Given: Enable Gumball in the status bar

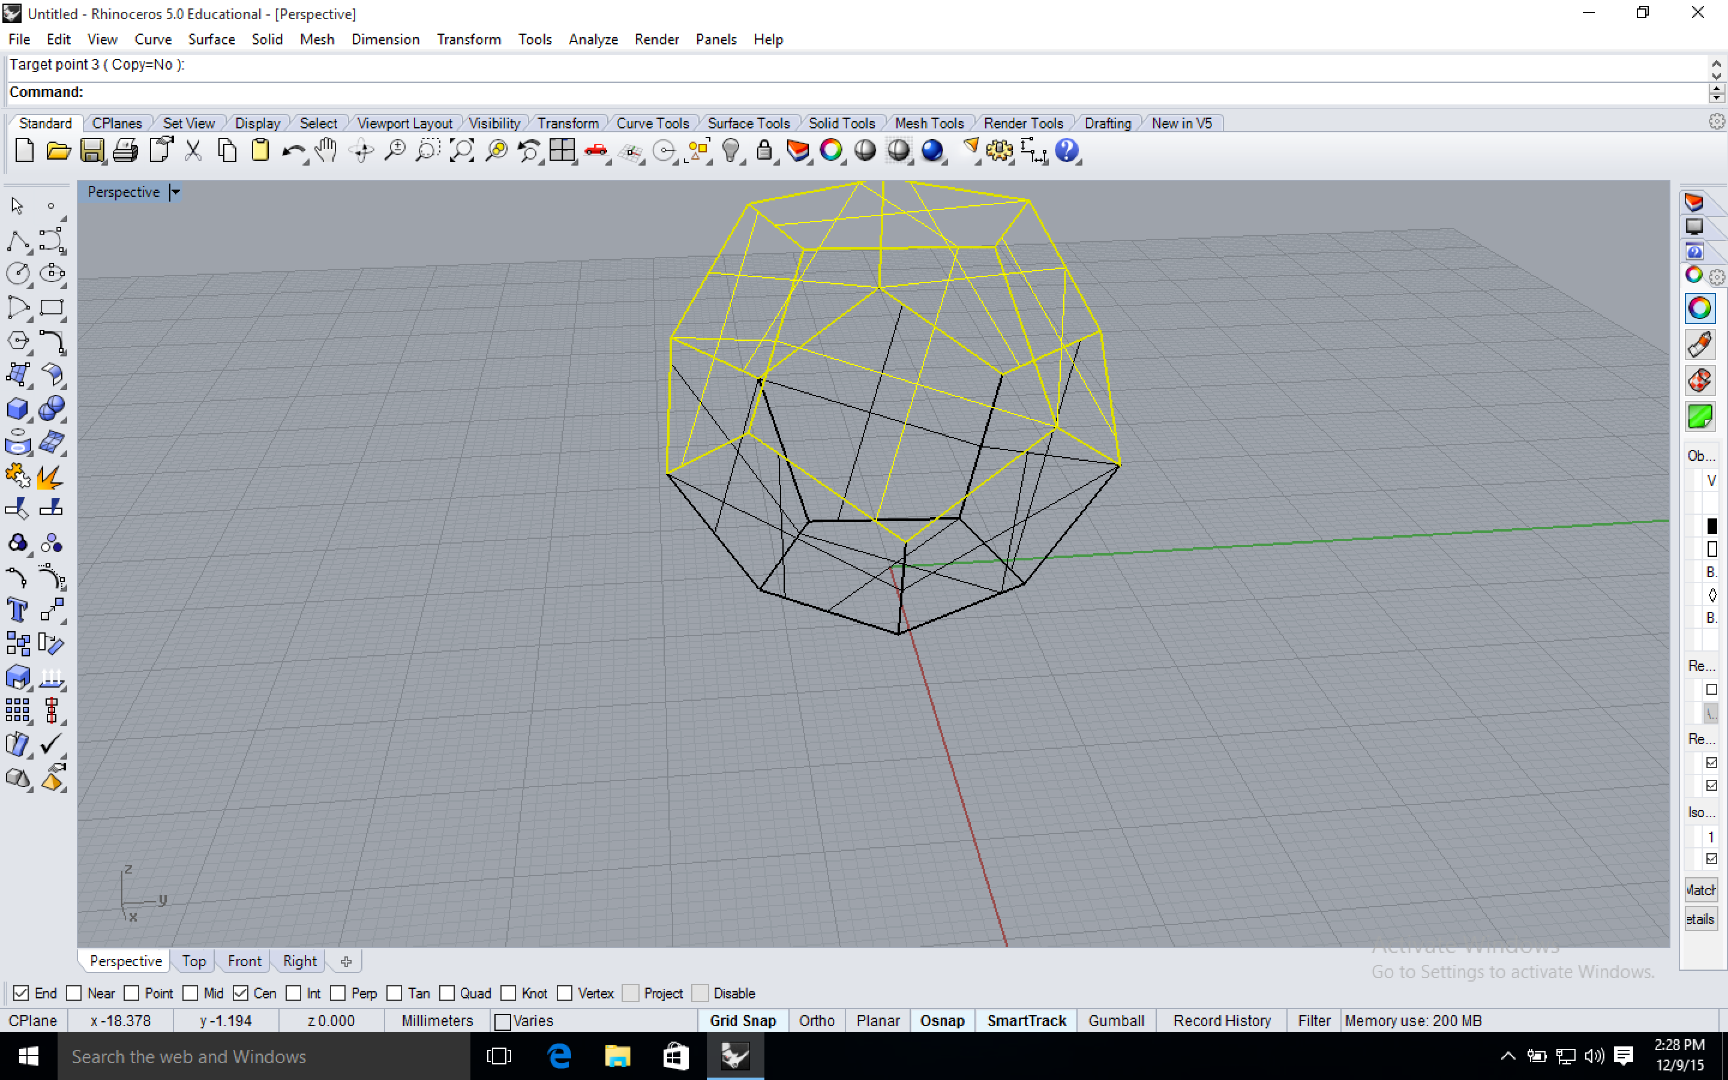Looking at the screenshot, I should coord(1115,1020).
